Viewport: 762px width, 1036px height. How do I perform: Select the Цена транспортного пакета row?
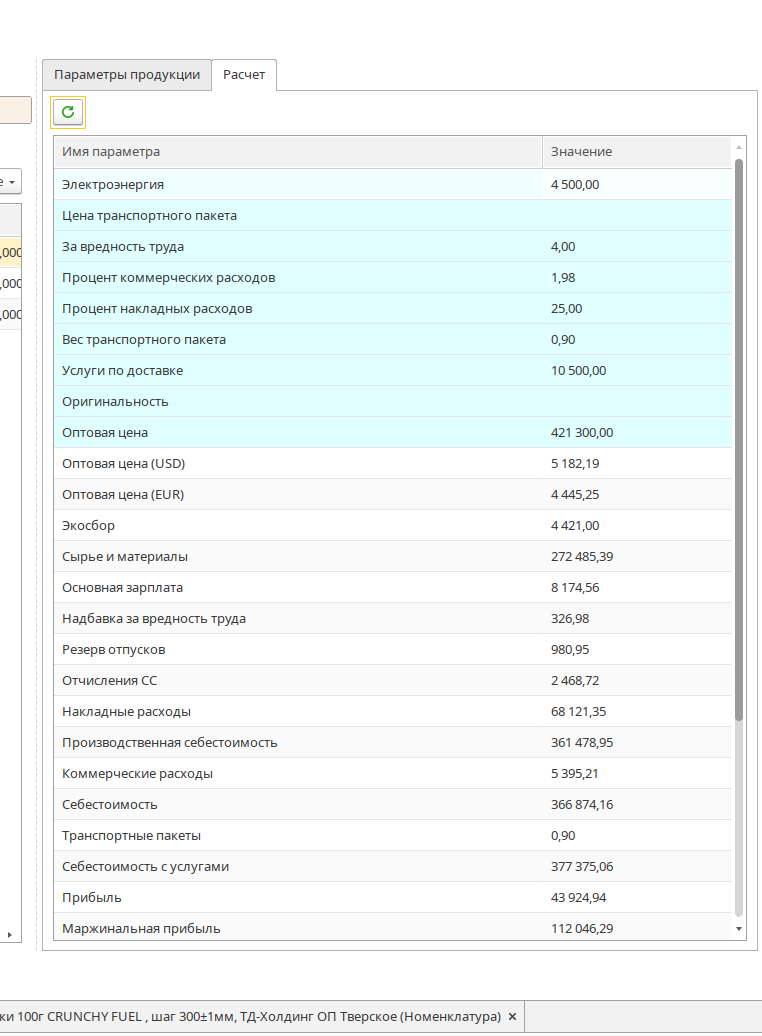pyautogui.click(x=298, y=216)
